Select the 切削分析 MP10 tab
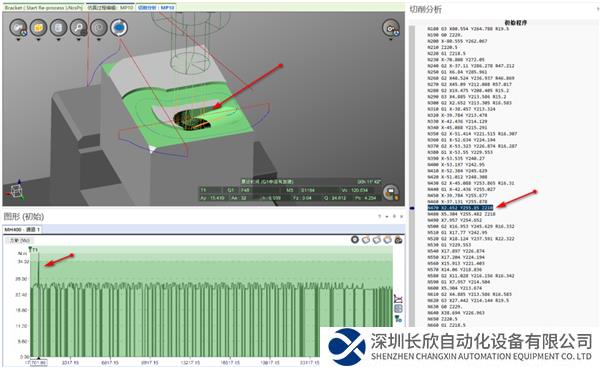The image size is (600, 367). pyautogui.click(x=156, y=7)
